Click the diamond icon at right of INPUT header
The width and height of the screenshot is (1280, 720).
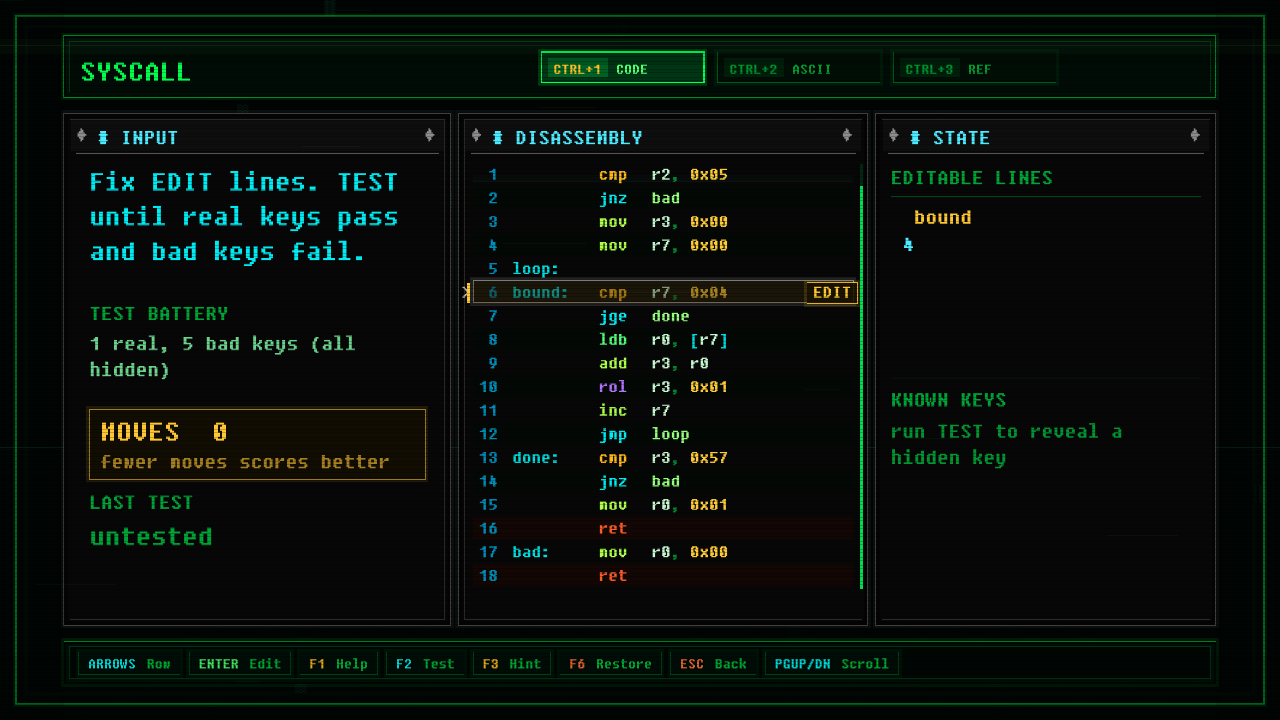point(429,136)
